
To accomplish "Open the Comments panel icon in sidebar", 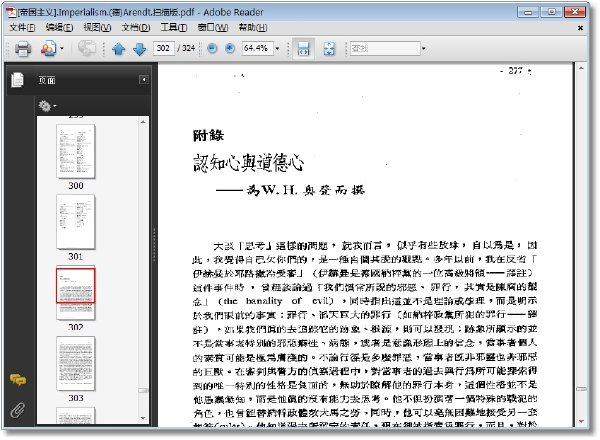I will pyautogui.click(x=18, y=380).
